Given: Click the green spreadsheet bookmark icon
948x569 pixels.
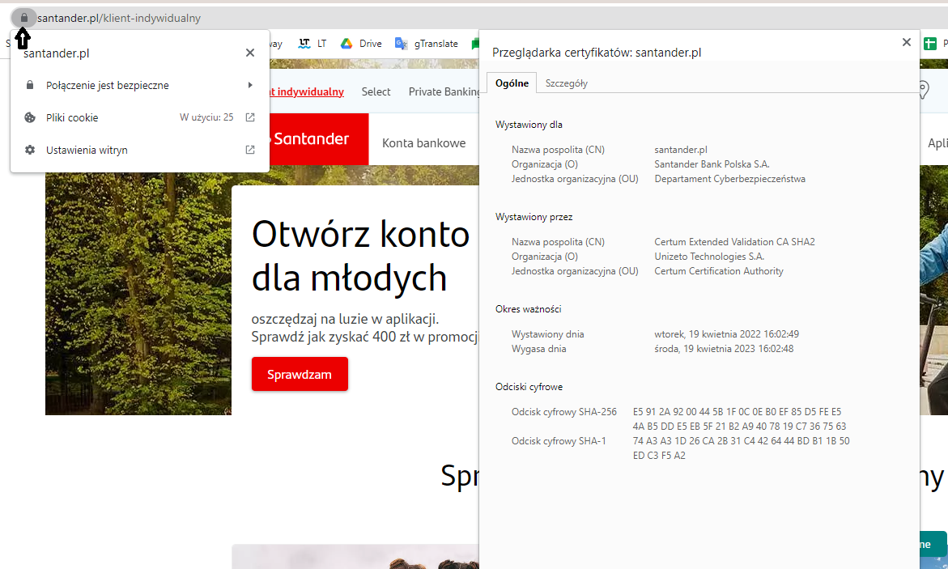Looking at the screenshot, I should tap(930, 44).
